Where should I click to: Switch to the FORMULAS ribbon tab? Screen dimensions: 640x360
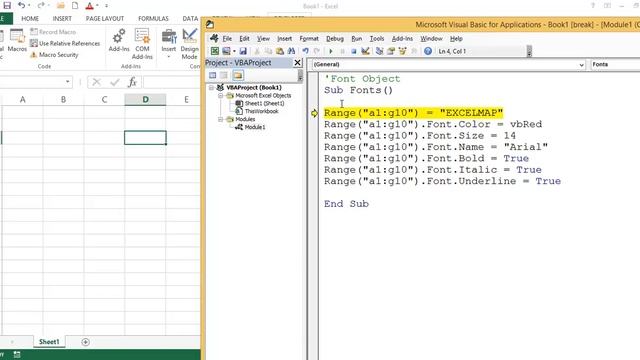pyautogui.click(x=153, y=19)
